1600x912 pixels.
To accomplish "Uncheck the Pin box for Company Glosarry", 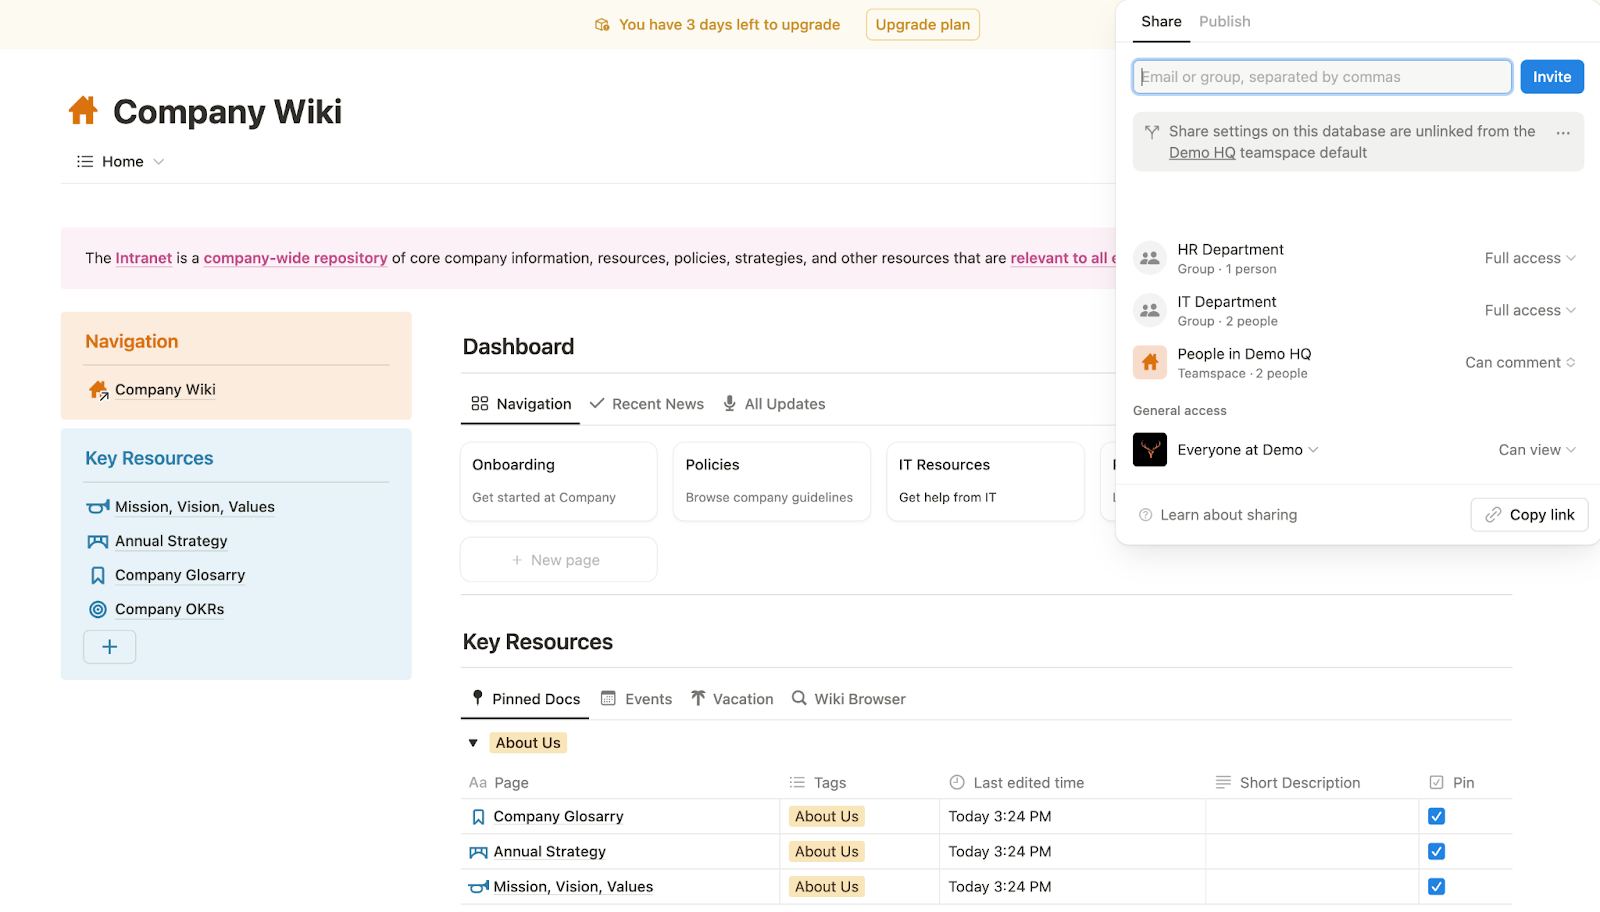I will [x=1436, y=816].
